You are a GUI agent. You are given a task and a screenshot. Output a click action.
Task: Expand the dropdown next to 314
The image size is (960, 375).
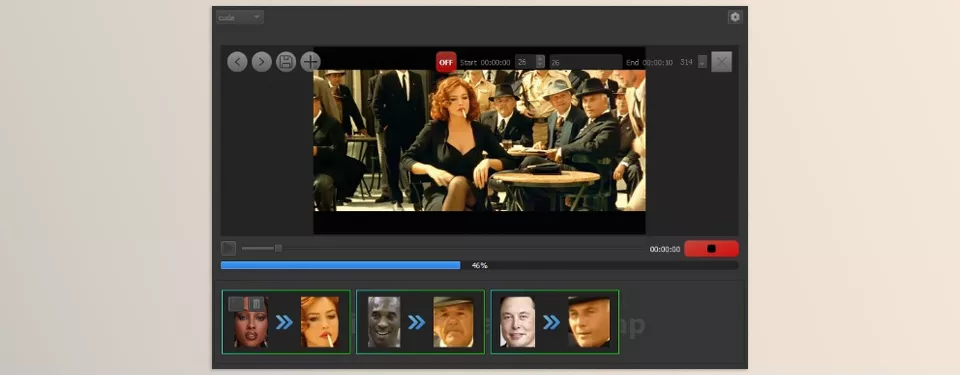pyautogui.click(x=702, y=62)
